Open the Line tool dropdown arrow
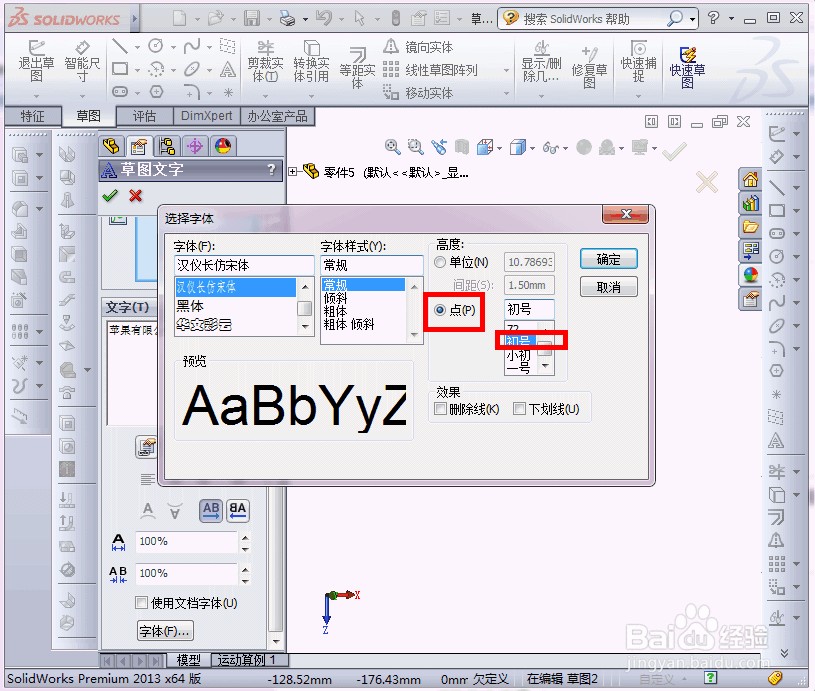The width and height of the screenshot is (815, 691). click(x=137, y=47)
